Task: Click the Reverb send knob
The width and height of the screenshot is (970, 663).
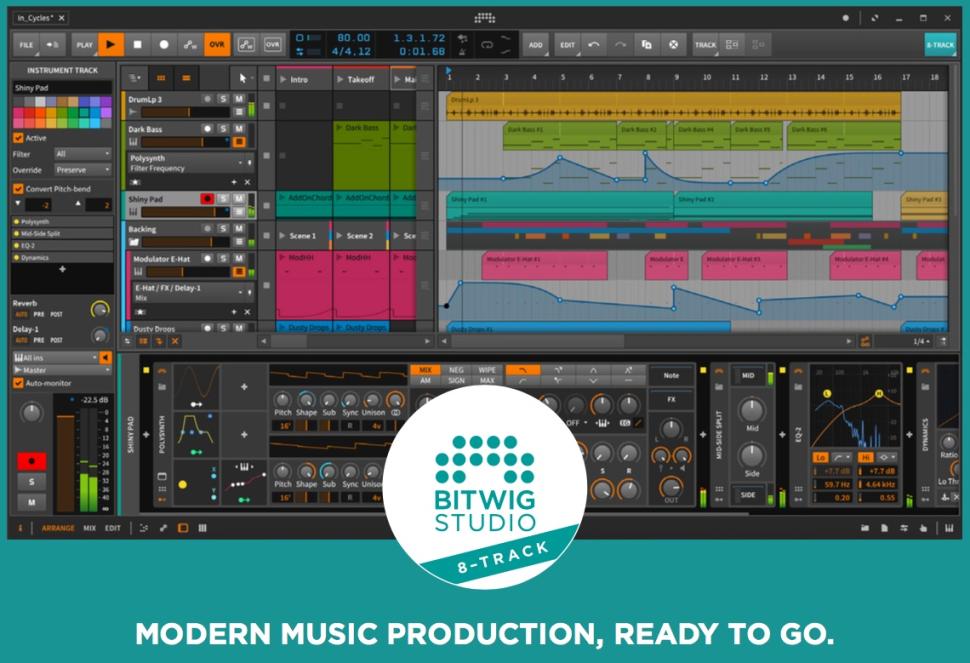Action: click(x=99, y=308)
